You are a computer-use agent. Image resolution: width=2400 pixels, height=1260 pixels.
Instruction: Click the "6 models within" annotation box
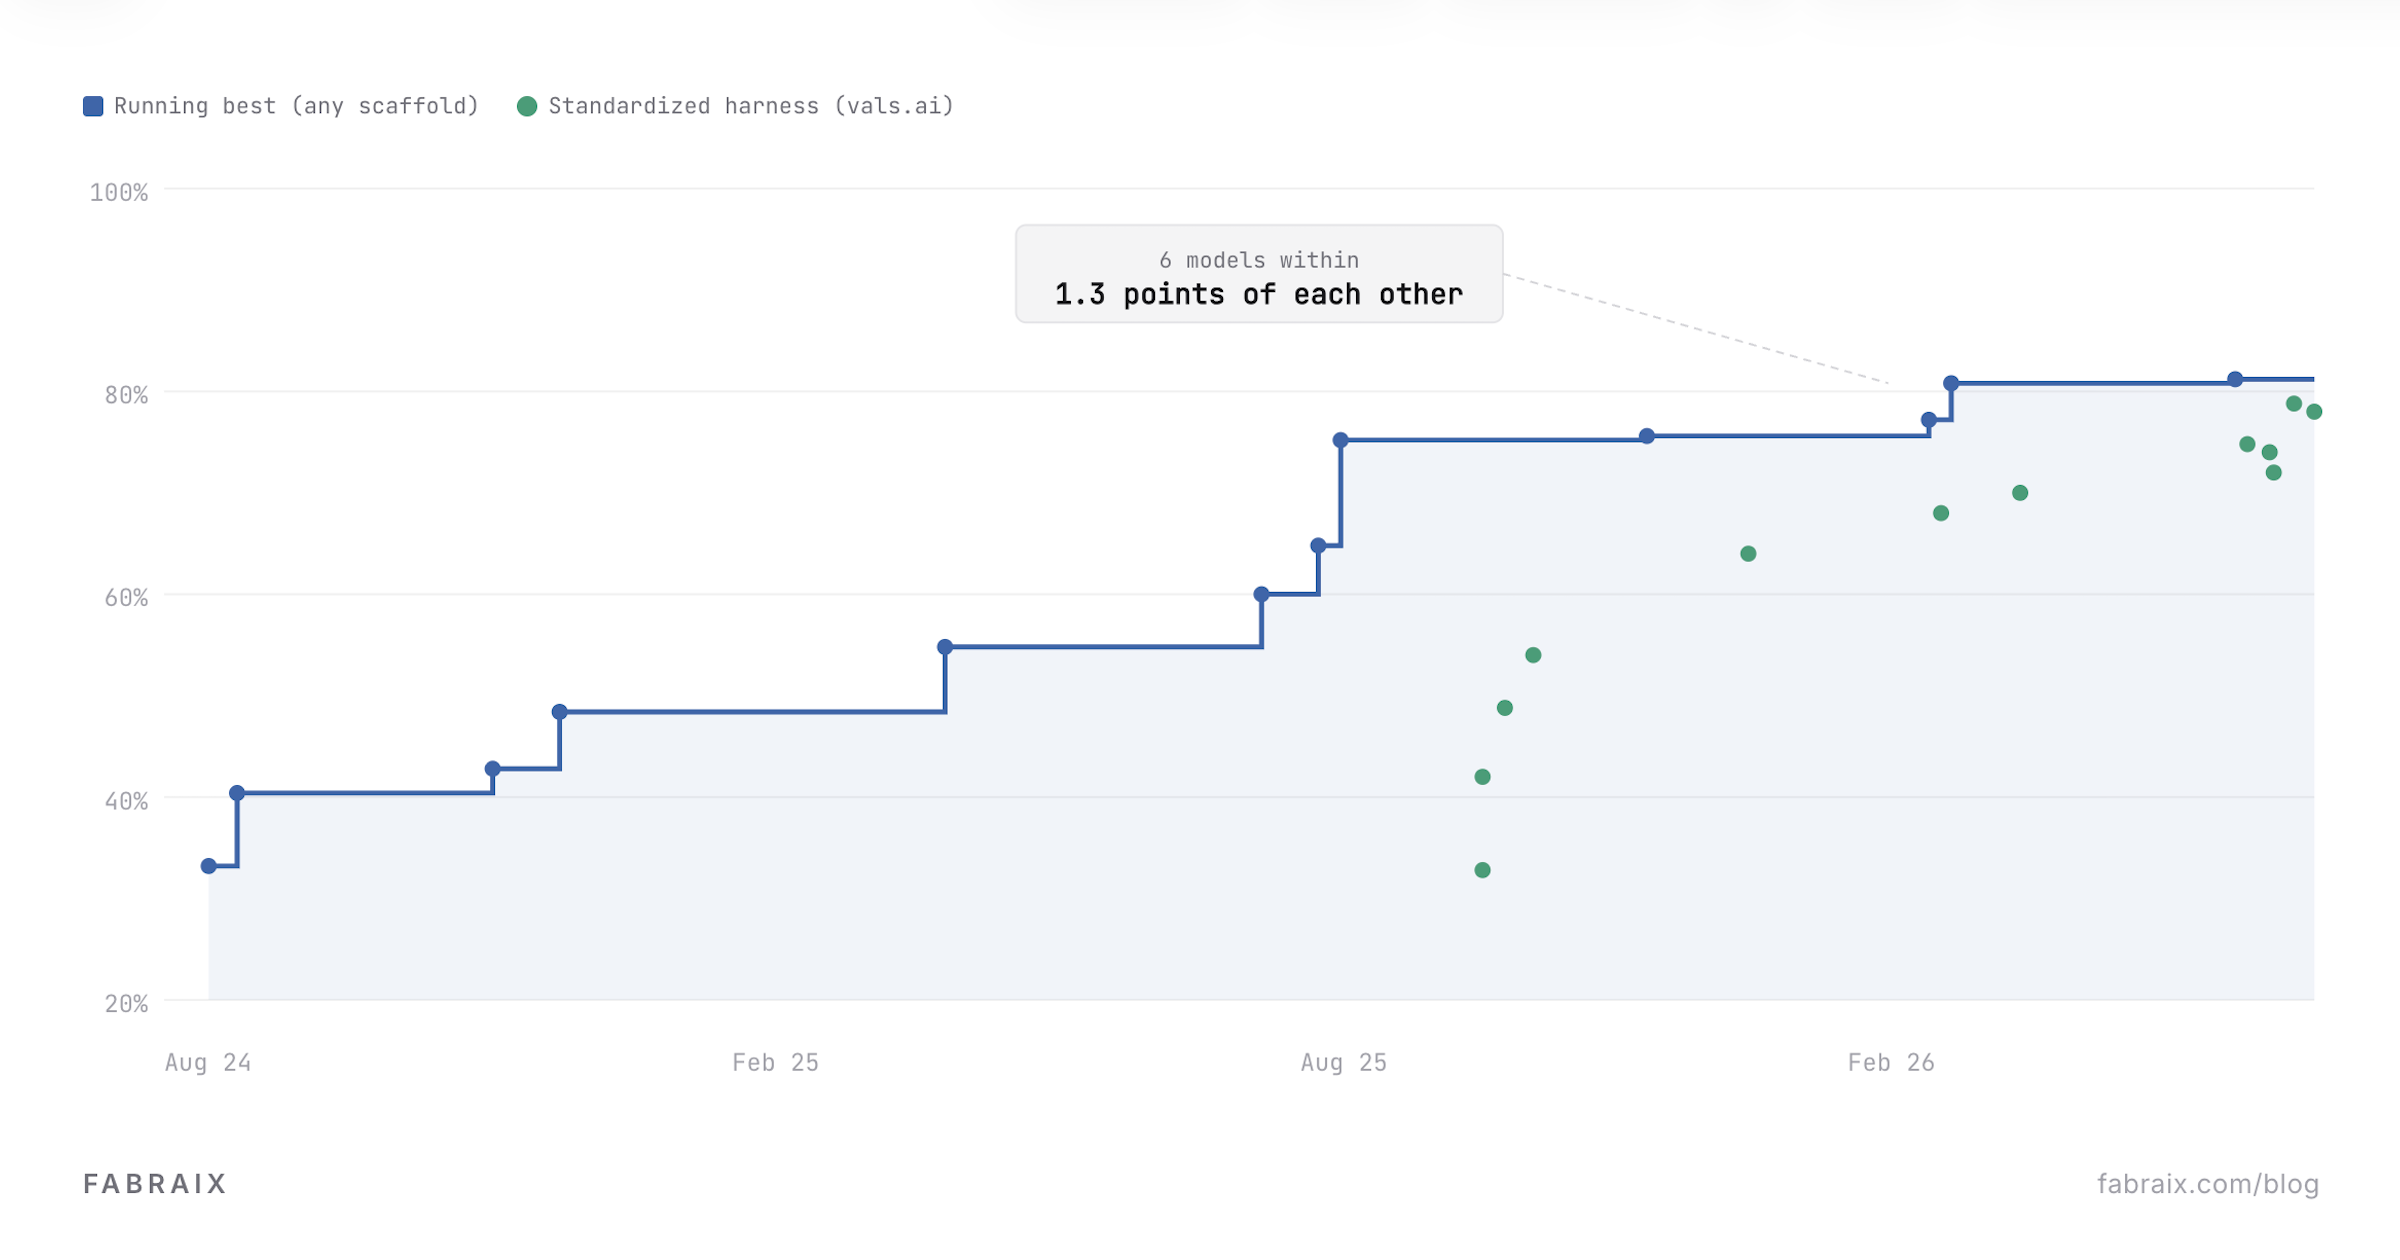coord(1258,274)
